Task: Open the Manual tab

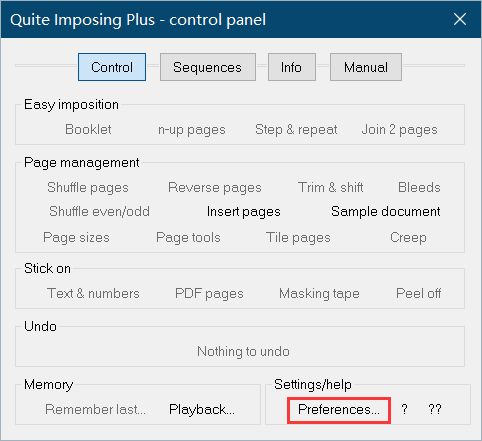Action: (366, 67)
